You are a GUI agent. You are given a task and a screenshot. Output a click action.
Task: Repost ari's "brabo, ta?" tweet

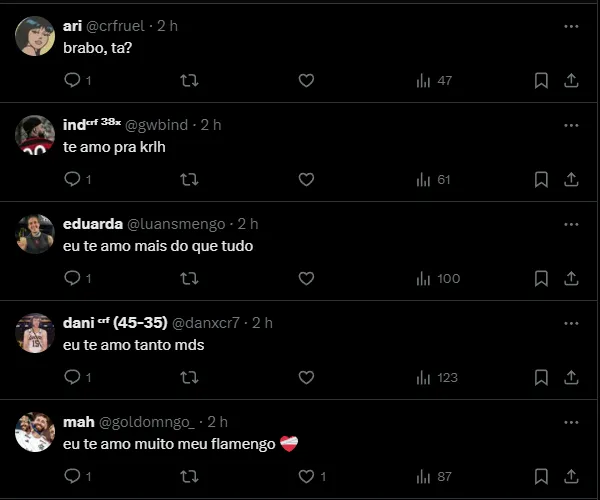(188, 80)
